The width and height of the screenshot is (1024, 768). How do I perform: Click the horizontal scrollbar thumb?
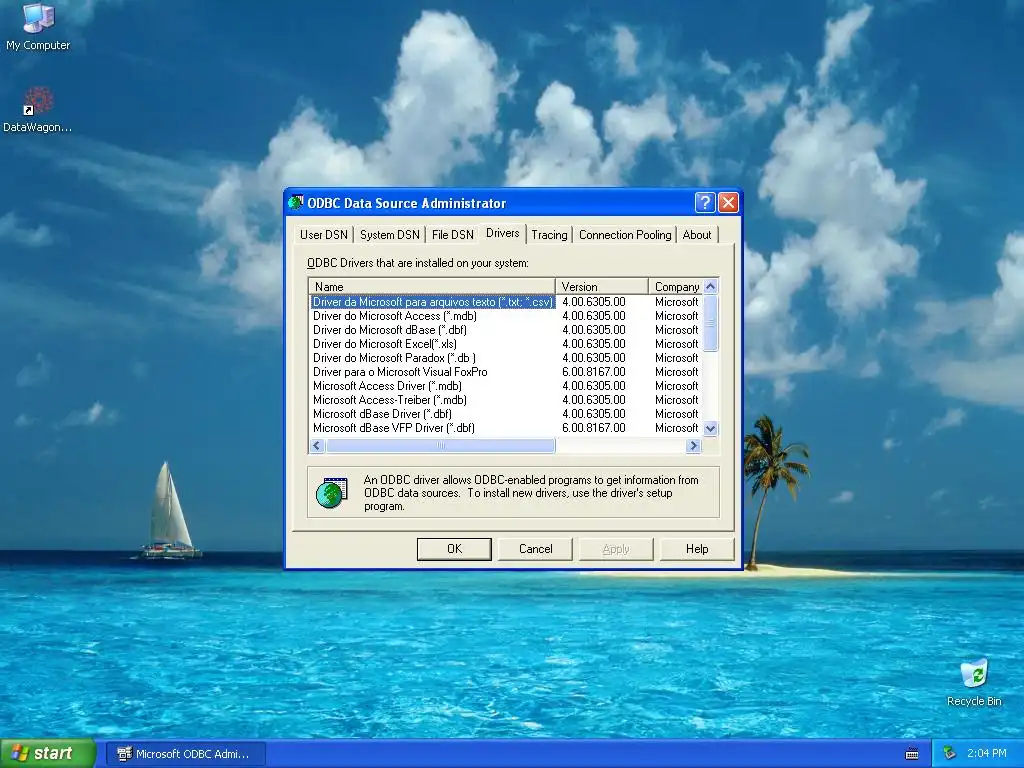tap(440, 445)
